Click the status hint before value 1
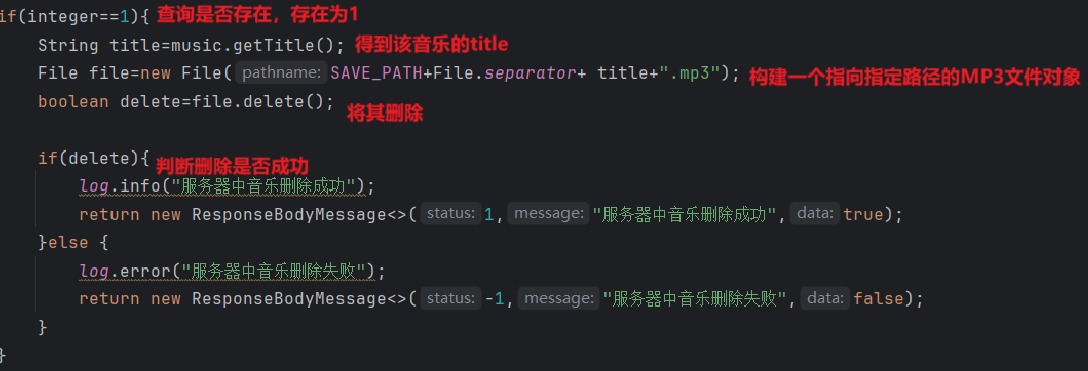The width and height of the screenshot is (1088, 371). tap(450, 214)
